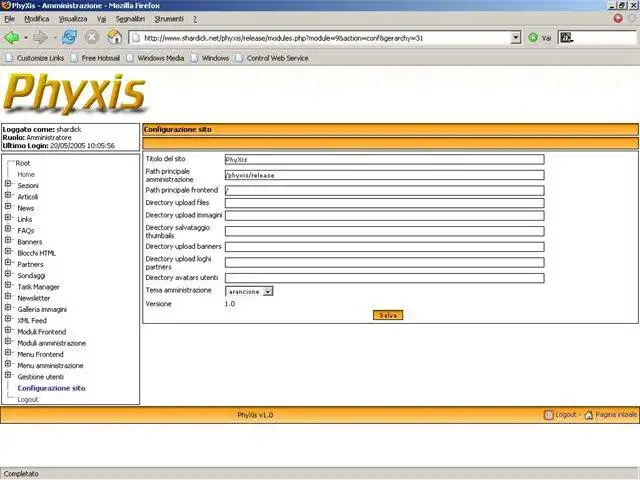This screenshot has height=480, width=640.
Task: Focus the Directory salvataggio thumbnails field
Action: [x=384, y=231]
